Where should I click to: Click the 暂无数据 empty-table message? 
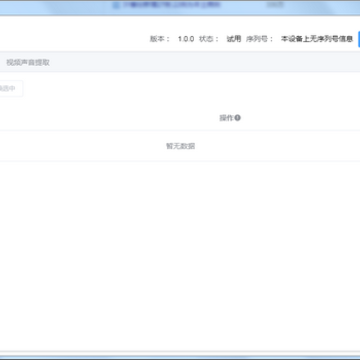tap(180, 146)
